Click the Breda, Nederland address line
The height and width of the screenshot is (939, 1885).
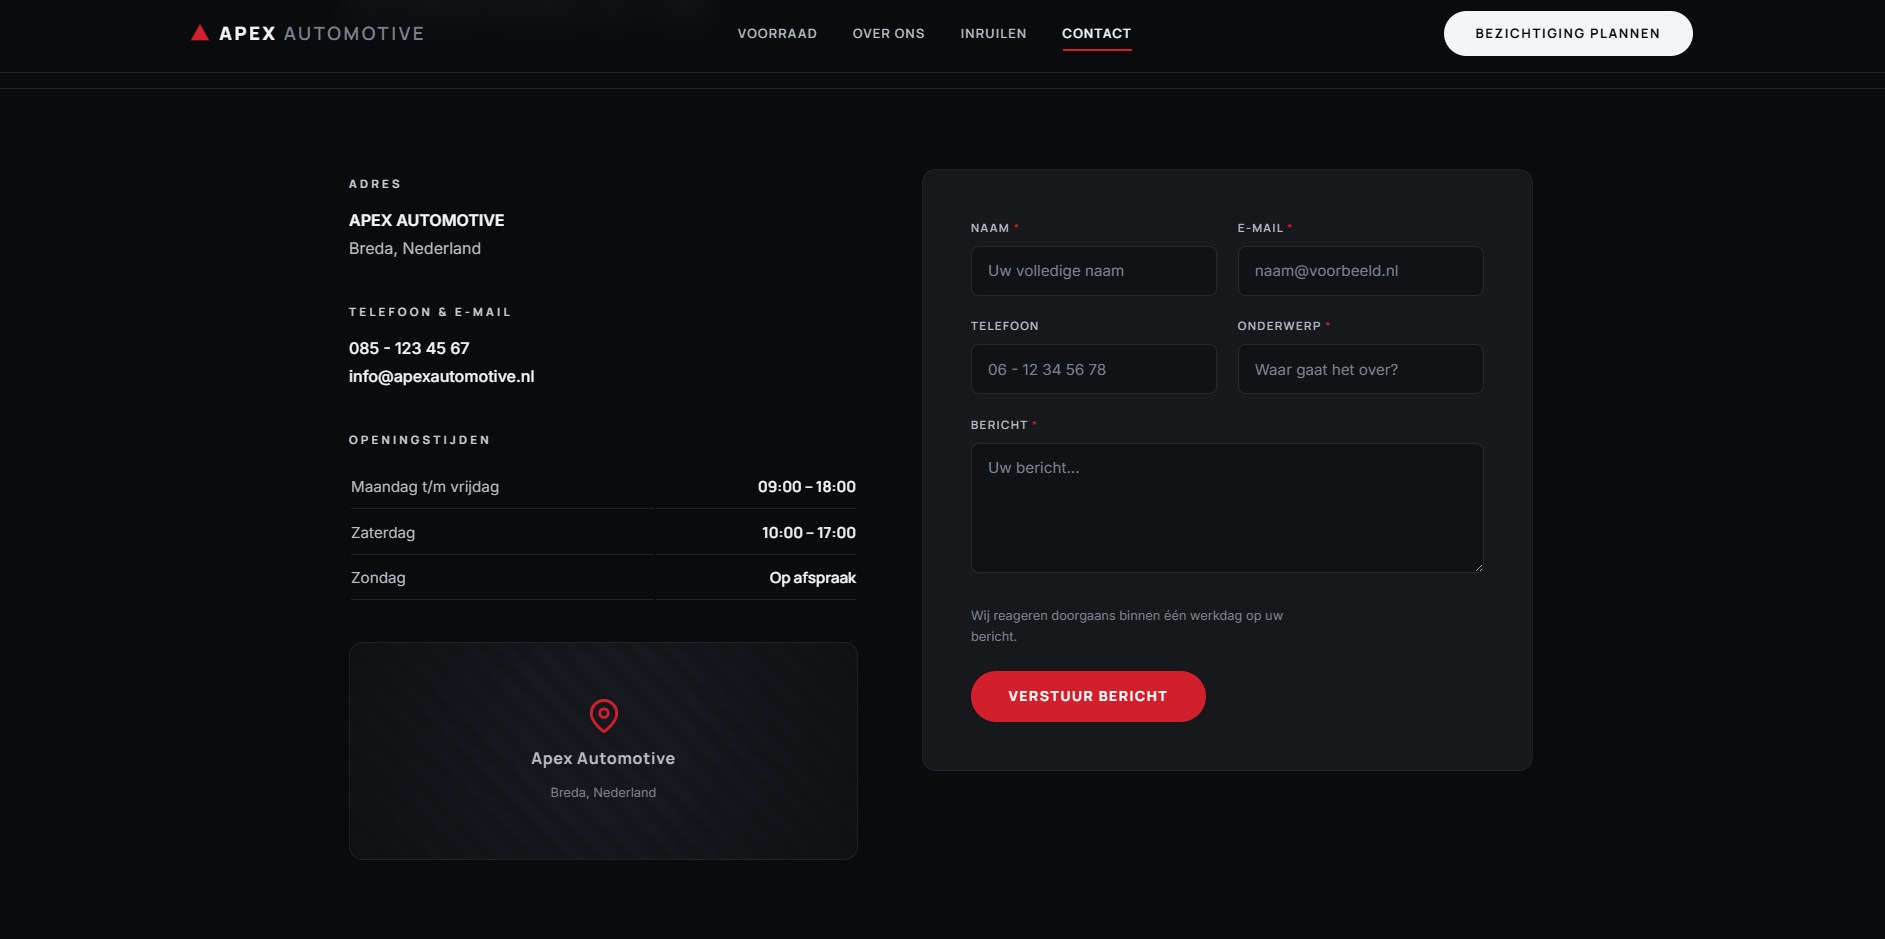click(x=415, y=248)
